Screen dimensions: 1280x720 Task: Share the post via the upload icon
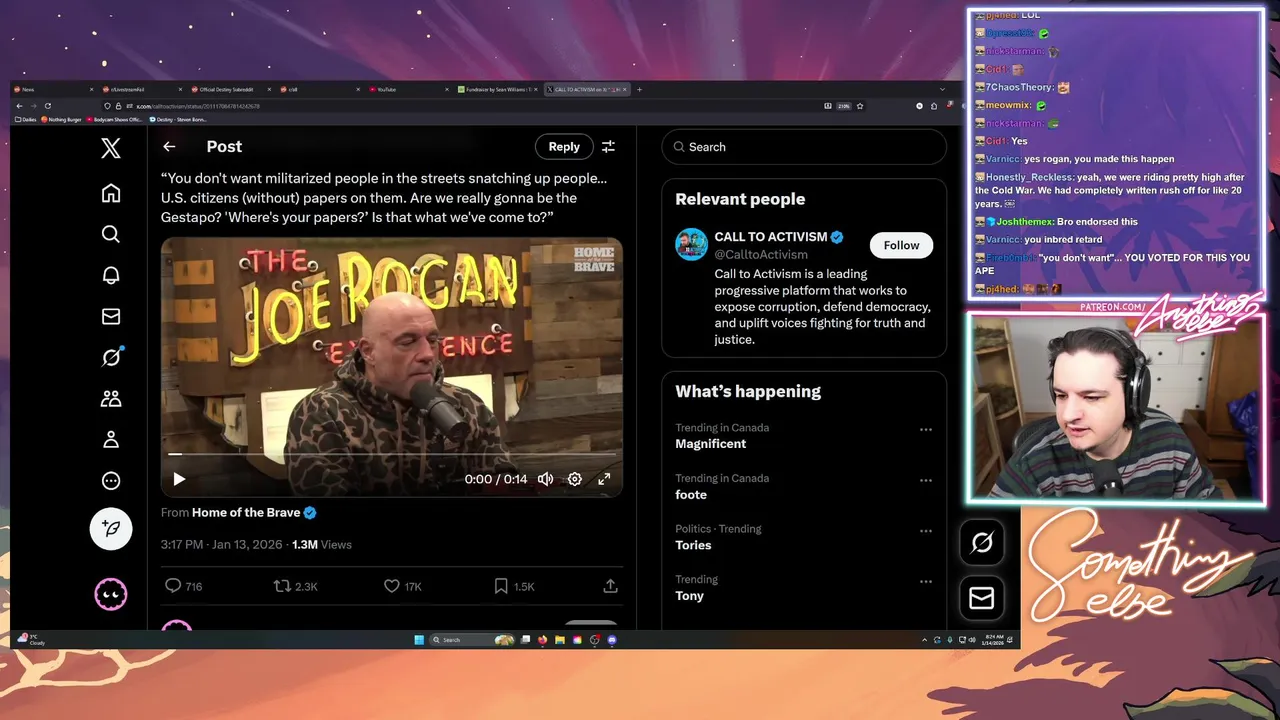pyautogui.click(x=610, y=586)
